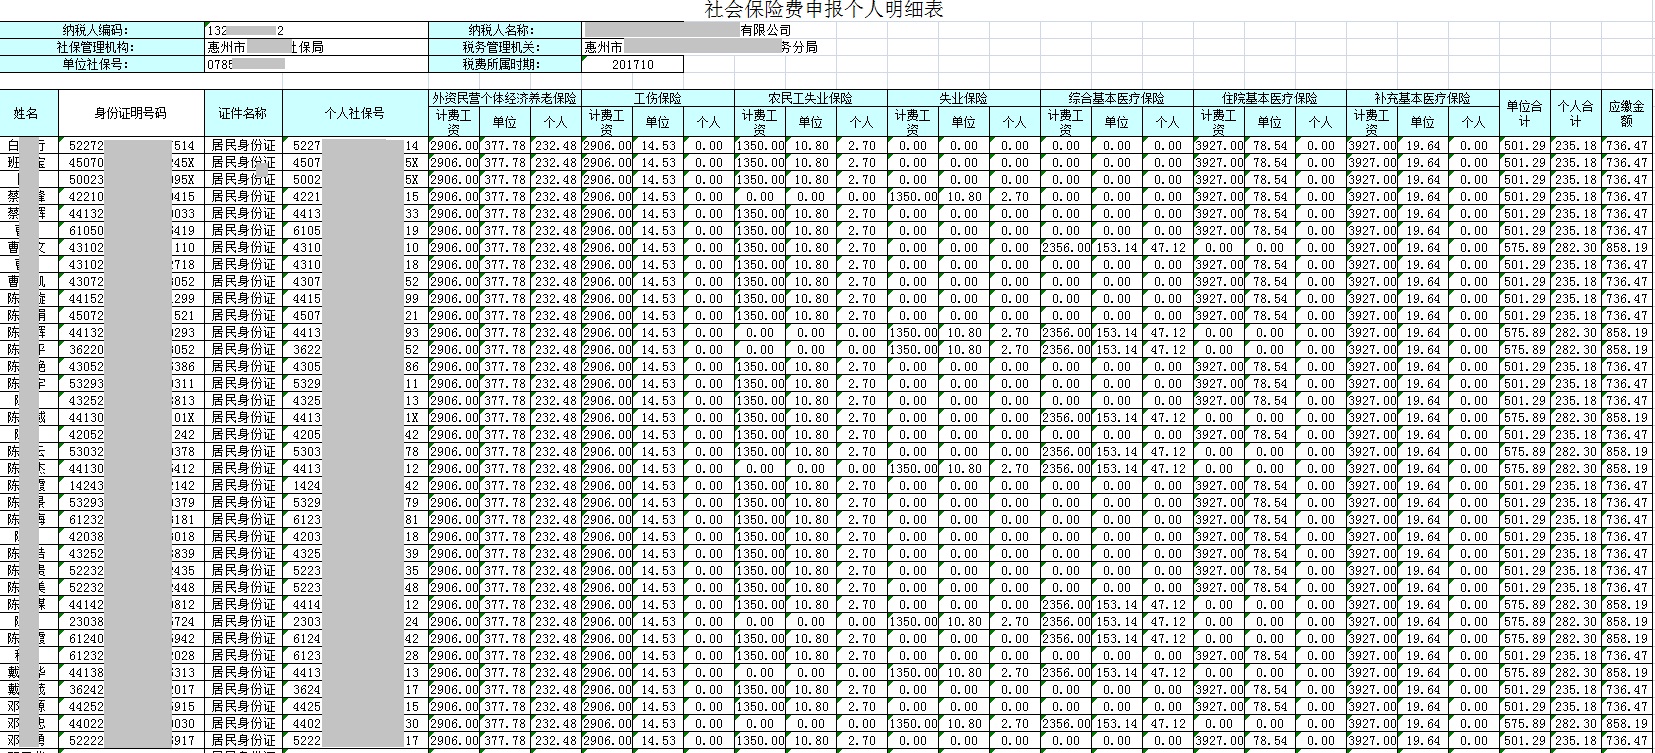The image size is (1655, 753).
Task: Select the period value 201710
Action: [x=633, y=64]
